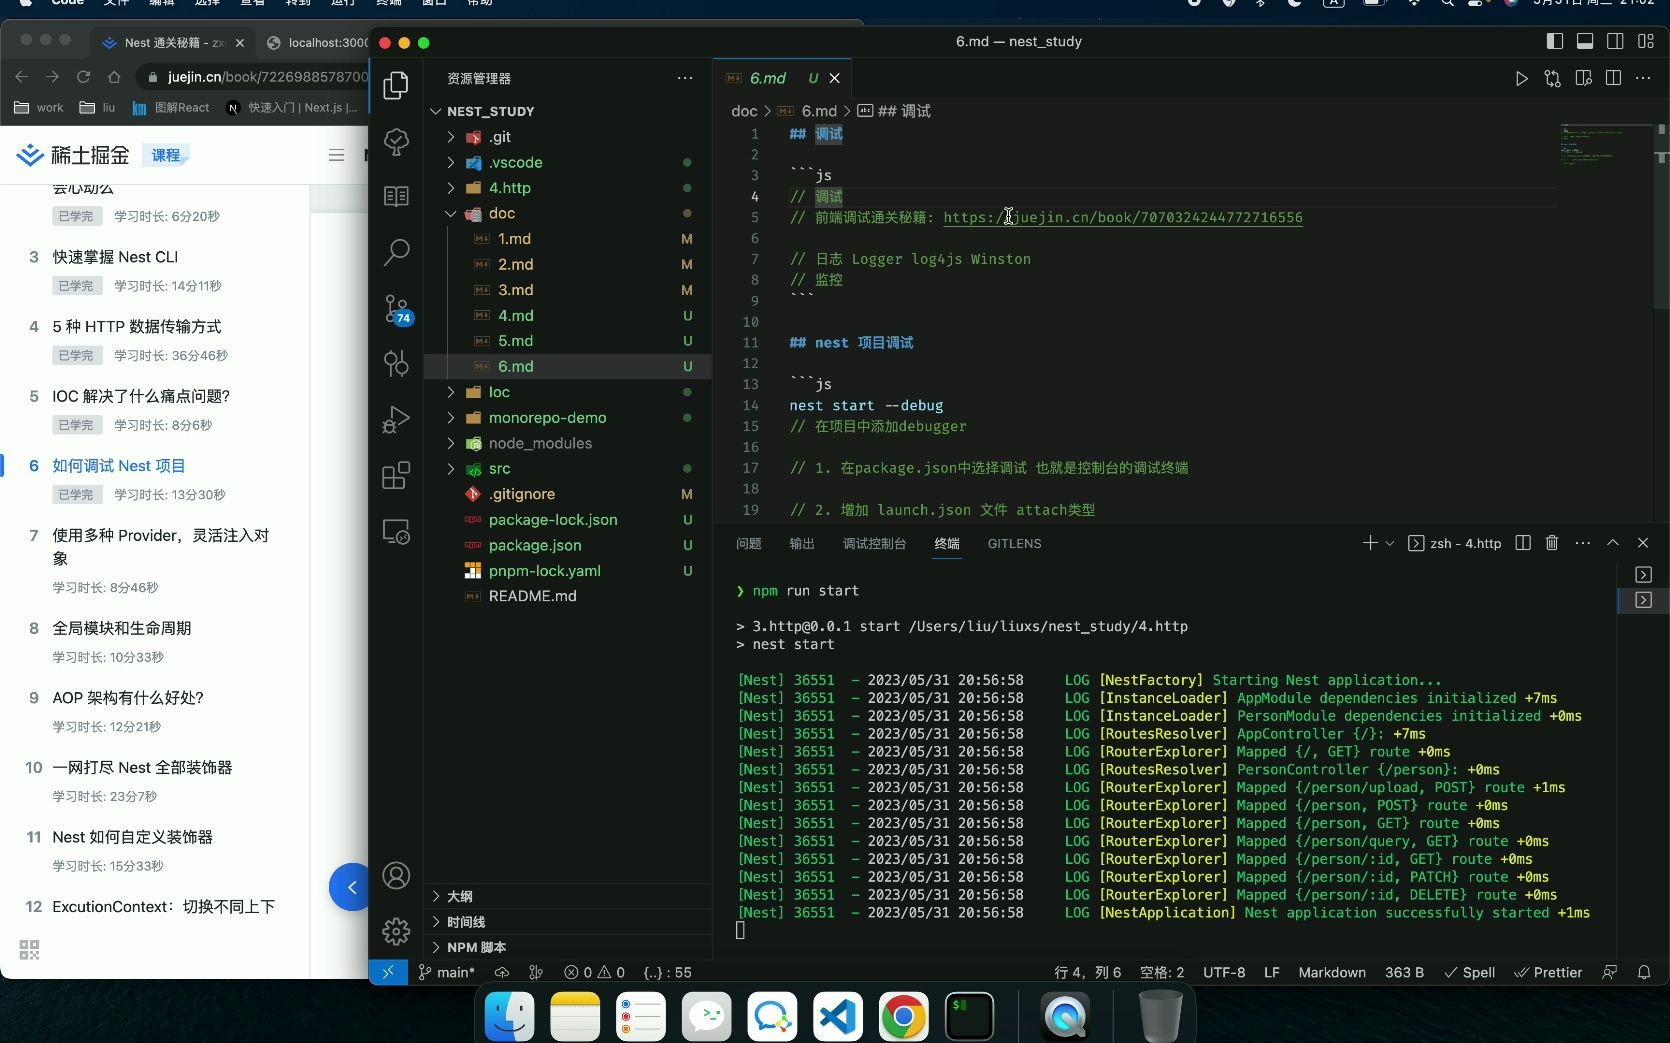The width and height of the screenshot is (1670, 1043).
Task: Open the Extensions view
Action: point(396,475)
